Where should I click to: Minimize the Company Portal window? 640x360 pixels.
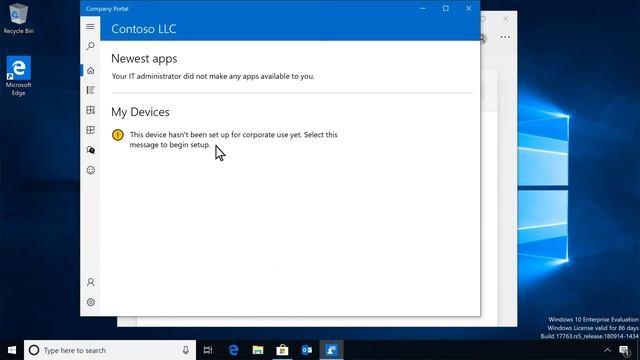[x=423, y=8]
